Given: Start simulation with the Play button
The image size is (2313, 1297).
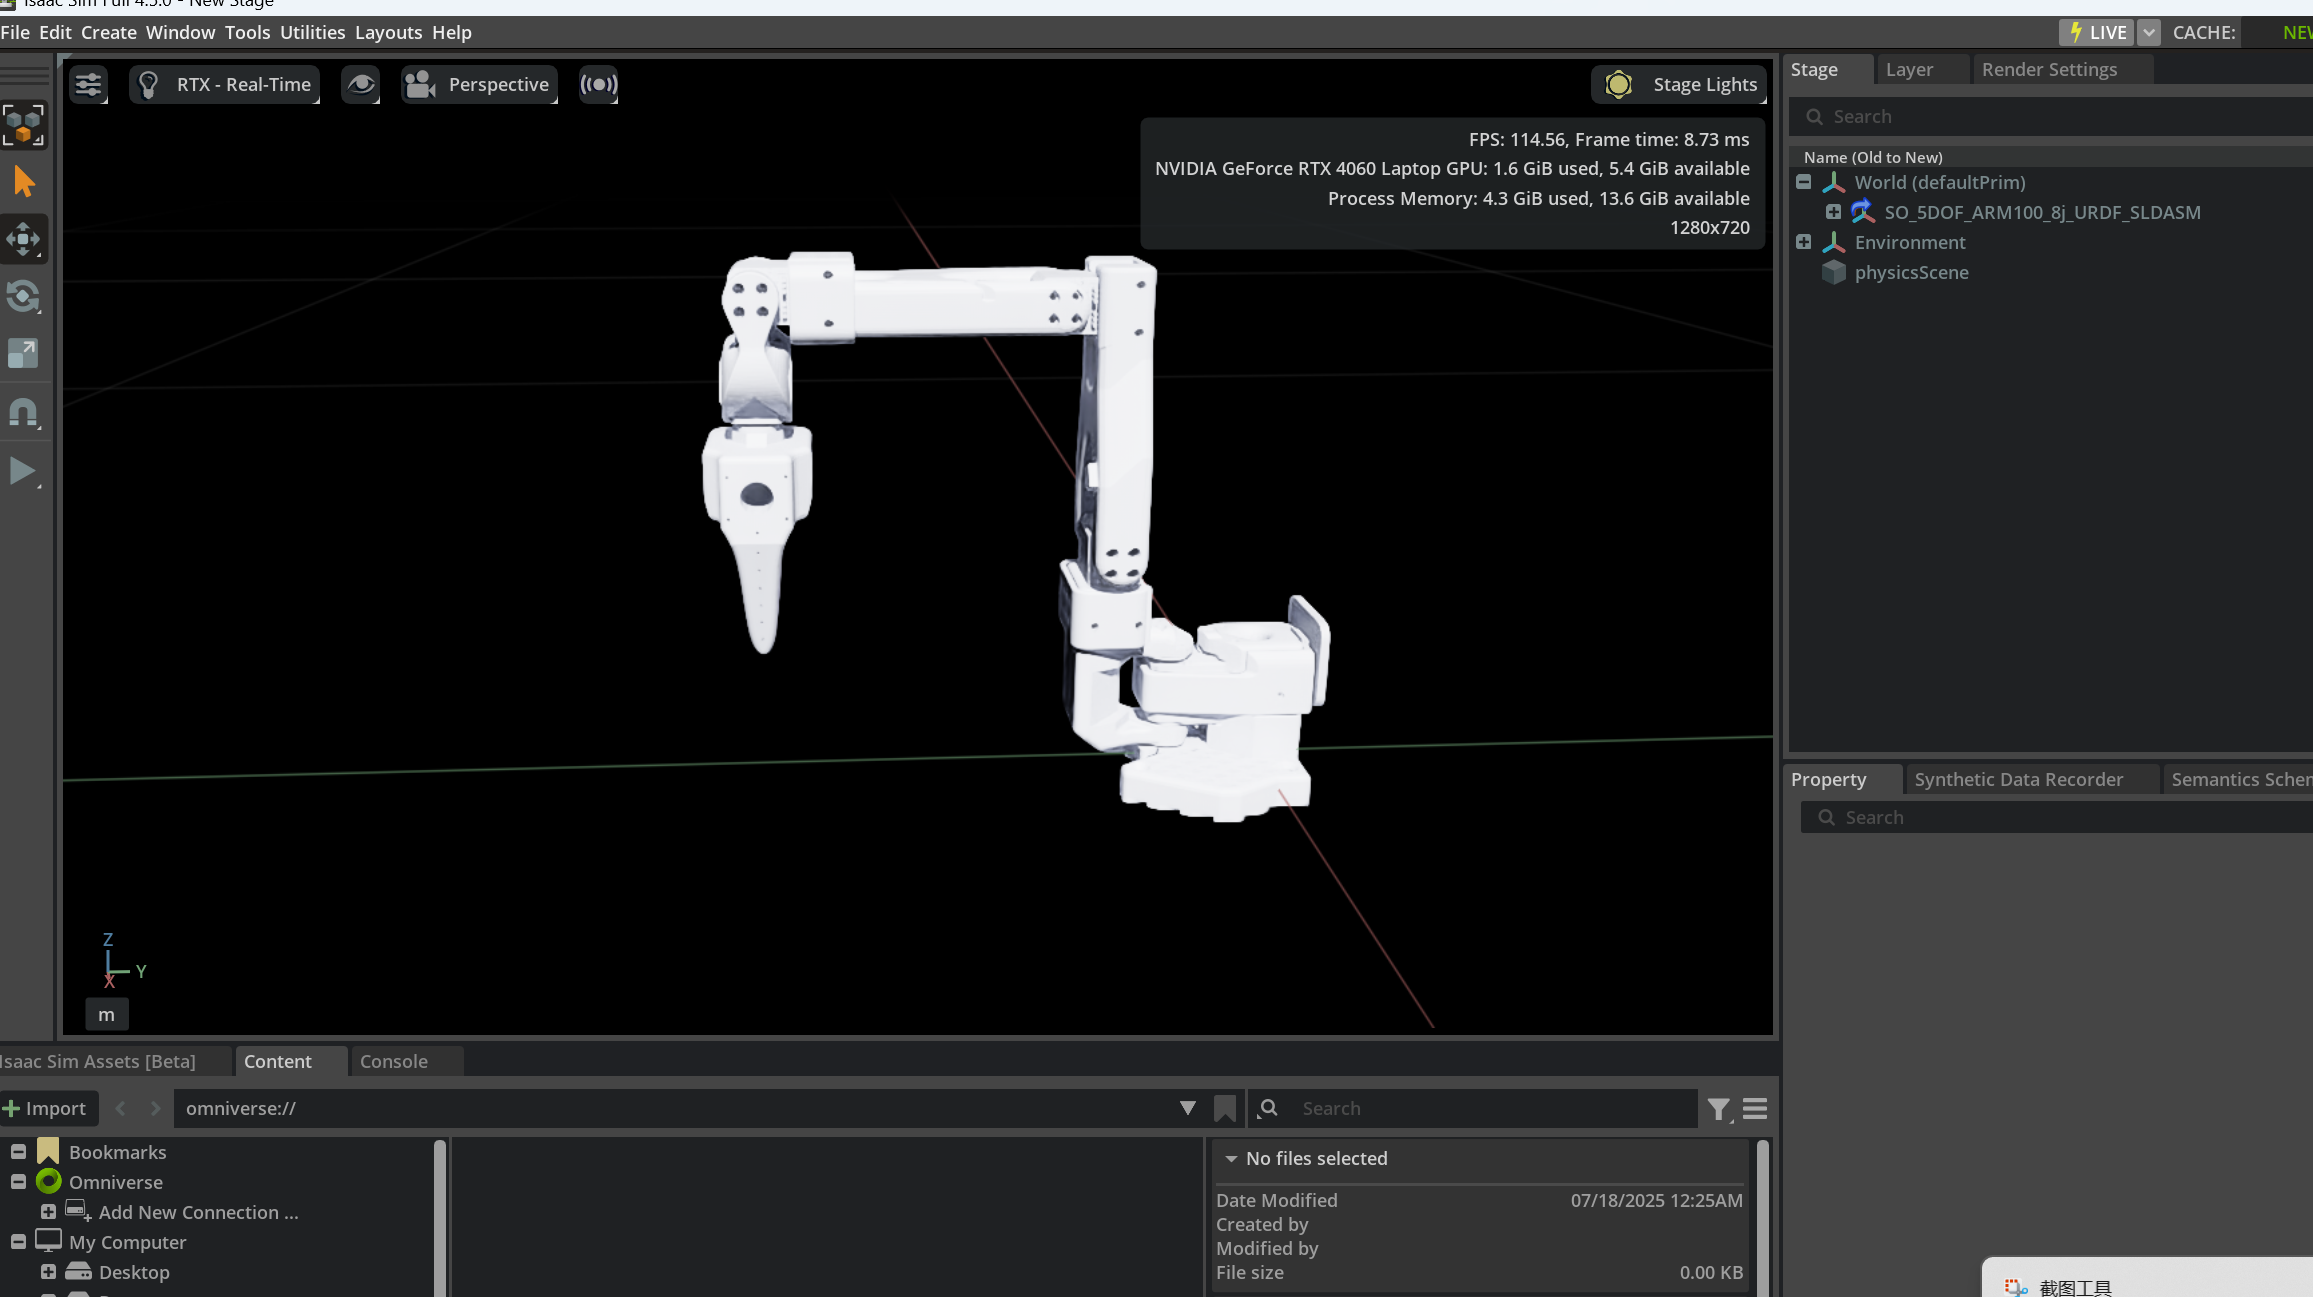Looking at the screenshot, I should point(24,471).
